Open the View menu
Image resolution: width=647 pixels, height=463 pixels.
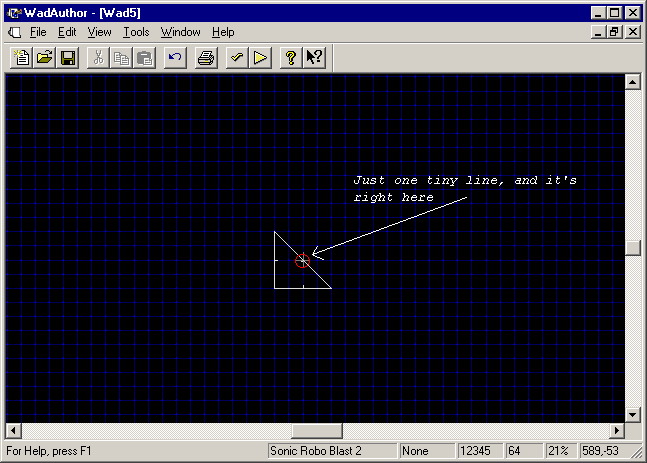click(99, 32)
